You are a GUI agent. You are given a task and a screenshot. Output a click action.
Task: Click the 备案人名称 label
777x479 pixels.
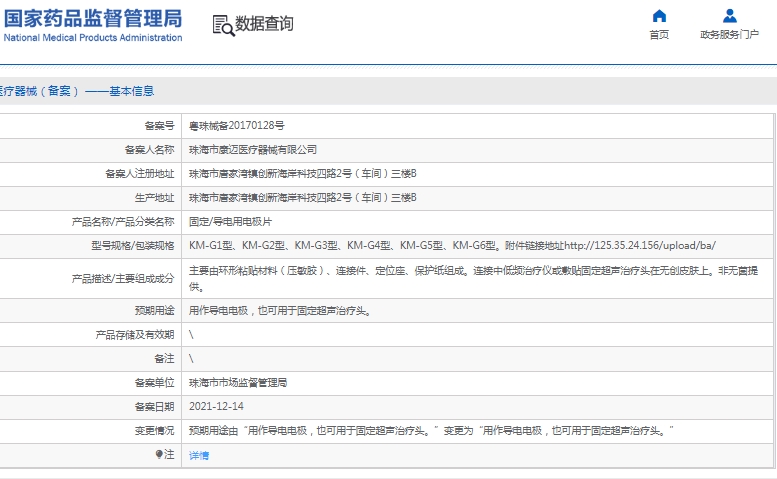[150, 150]
